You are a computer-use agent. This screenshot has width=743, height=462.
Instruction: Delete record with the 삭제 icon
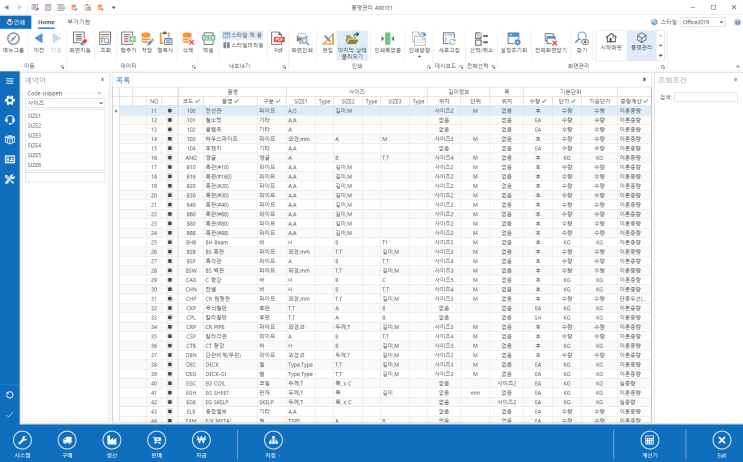tap(188, 39)
